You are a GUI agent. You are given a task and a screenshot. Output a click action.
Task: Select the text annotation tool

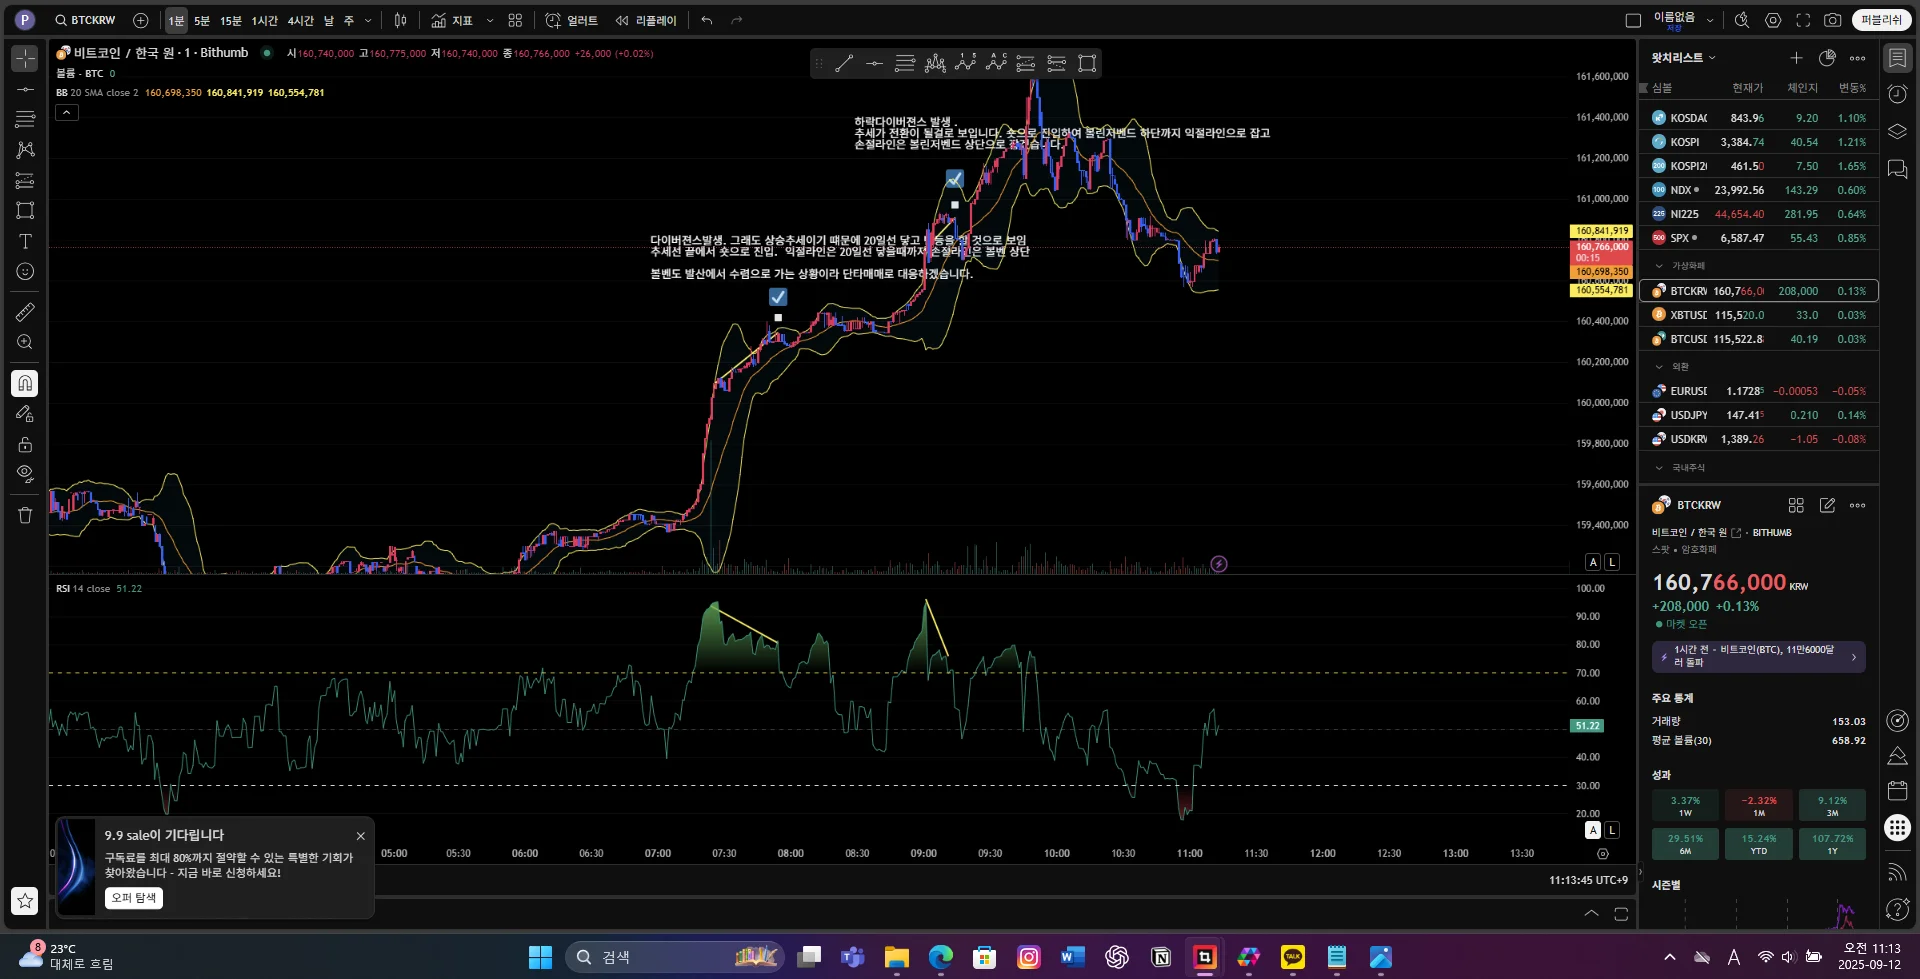[x=25, y=241]
